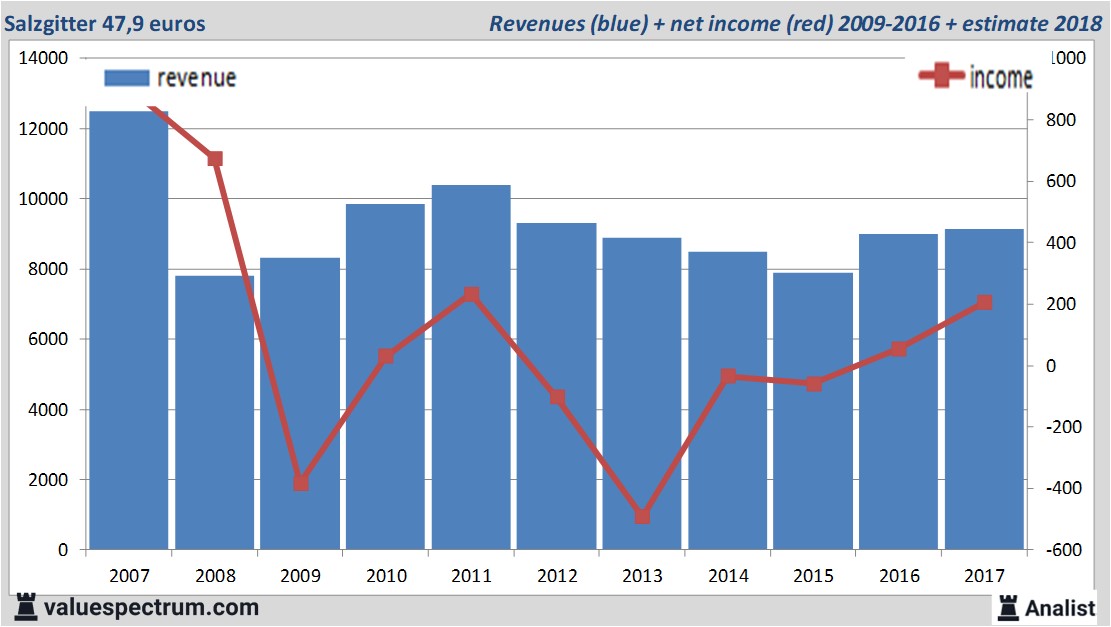Click the 2000 left axis label
The height and width of the screenshot is (627, 1111).
click(x=48, y=480)
